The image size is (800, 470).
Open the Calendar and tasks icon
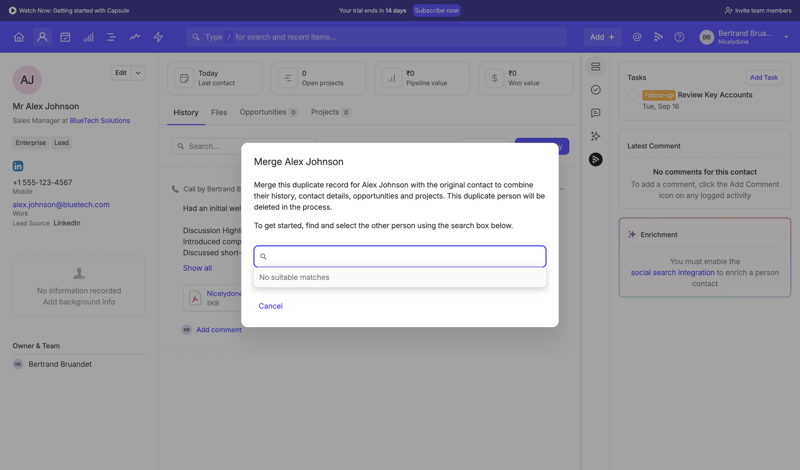point(65,37)
